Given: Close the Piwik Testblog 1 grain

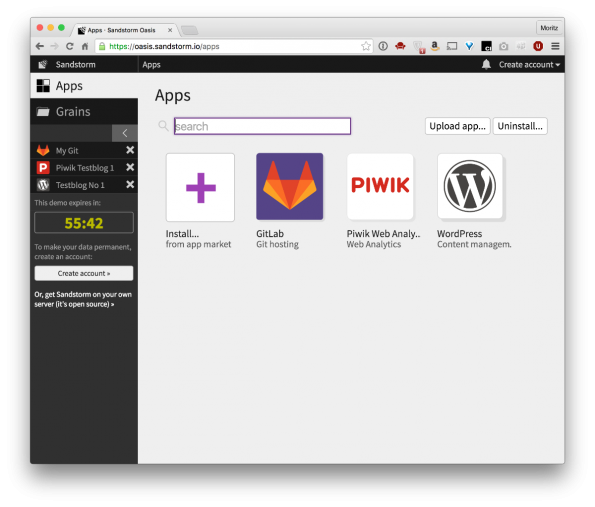Looking at the screenshot, I should click(x=130, y=167).
